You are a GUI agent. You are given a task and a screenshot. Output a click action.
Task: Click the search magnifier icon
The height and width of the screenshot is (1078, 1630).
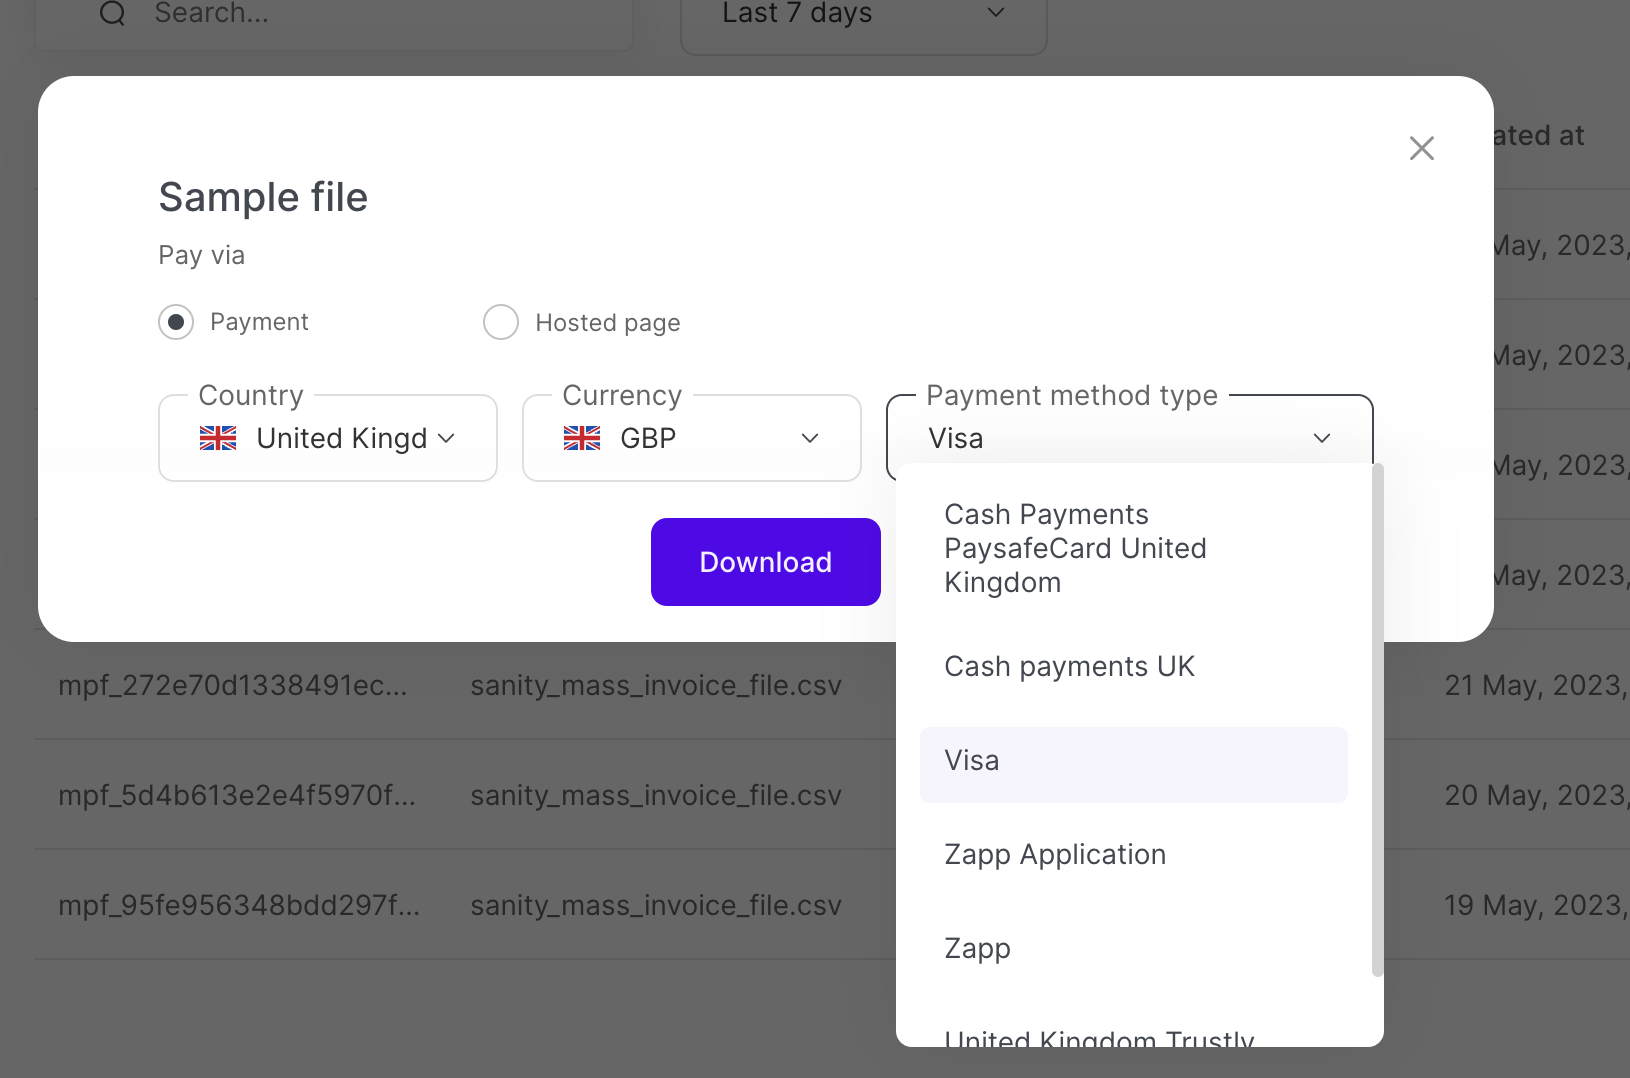tap(113, 14)
